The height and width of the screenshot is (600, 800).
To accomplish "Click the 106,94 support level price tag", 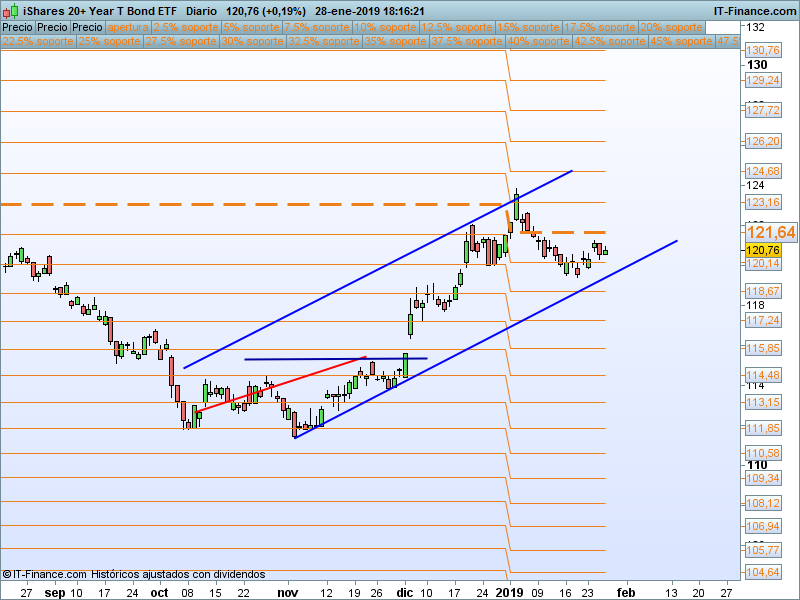I will coord(763,526).
